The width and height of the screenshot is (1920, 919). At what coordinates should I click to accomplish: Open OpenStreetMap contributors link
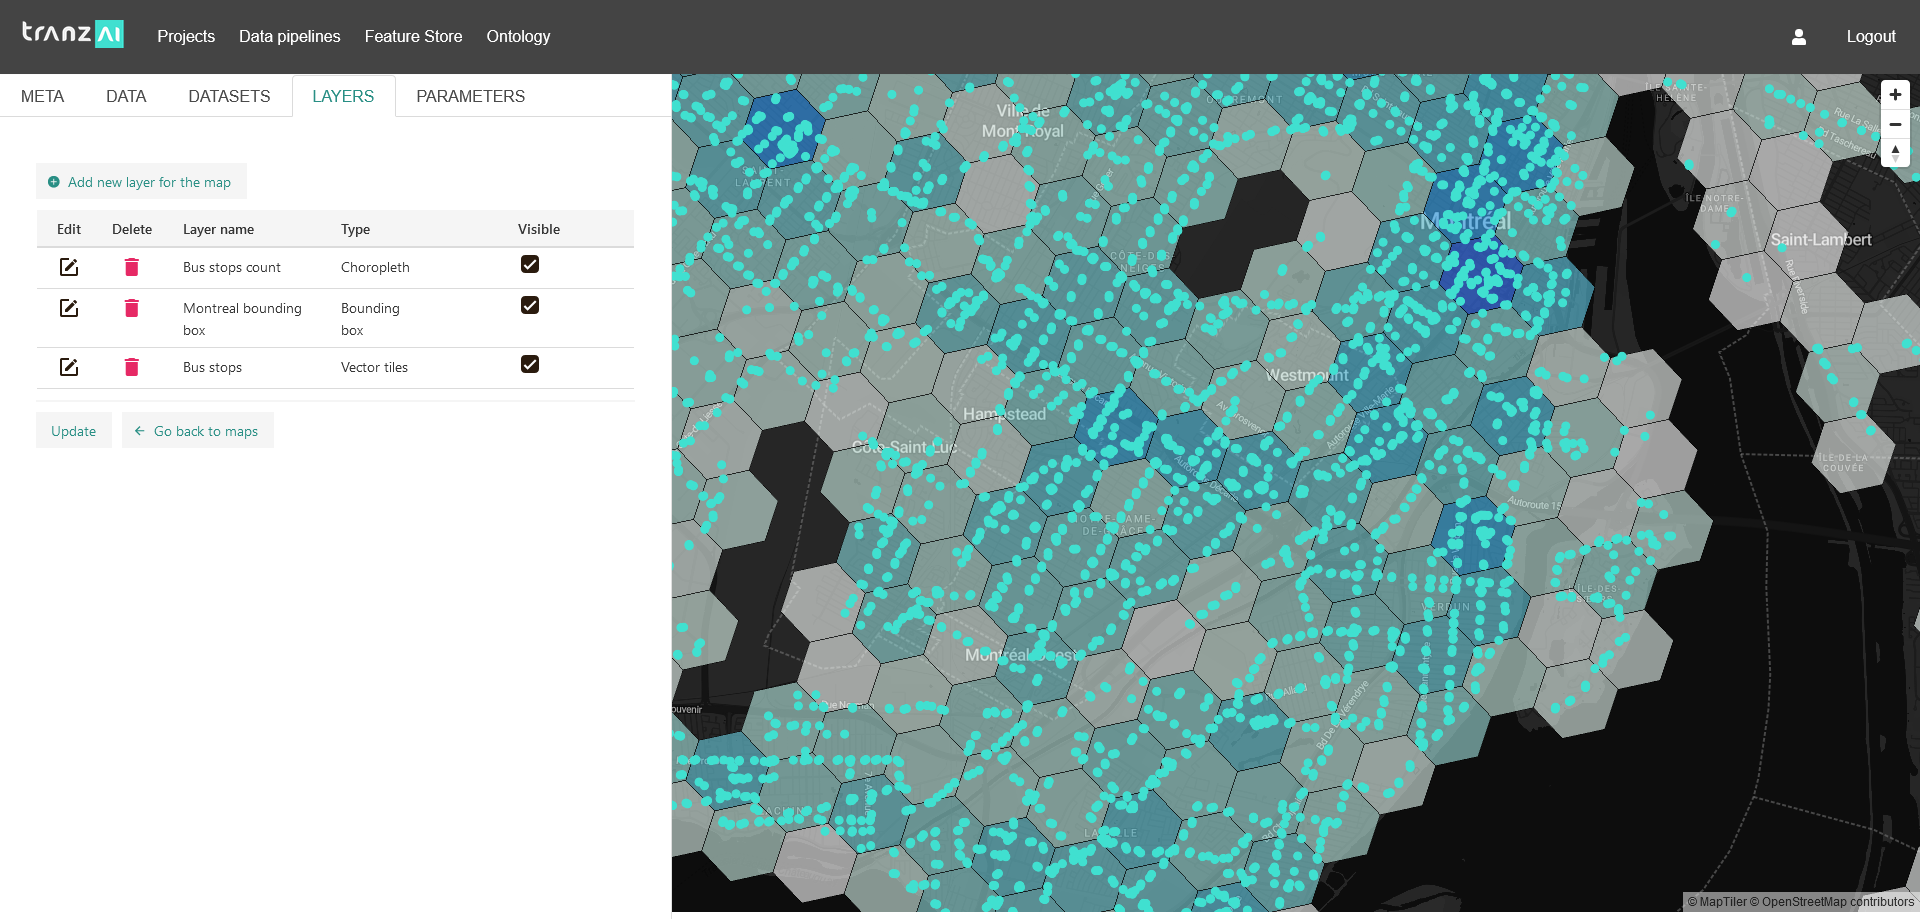(x=1832, y=902)
